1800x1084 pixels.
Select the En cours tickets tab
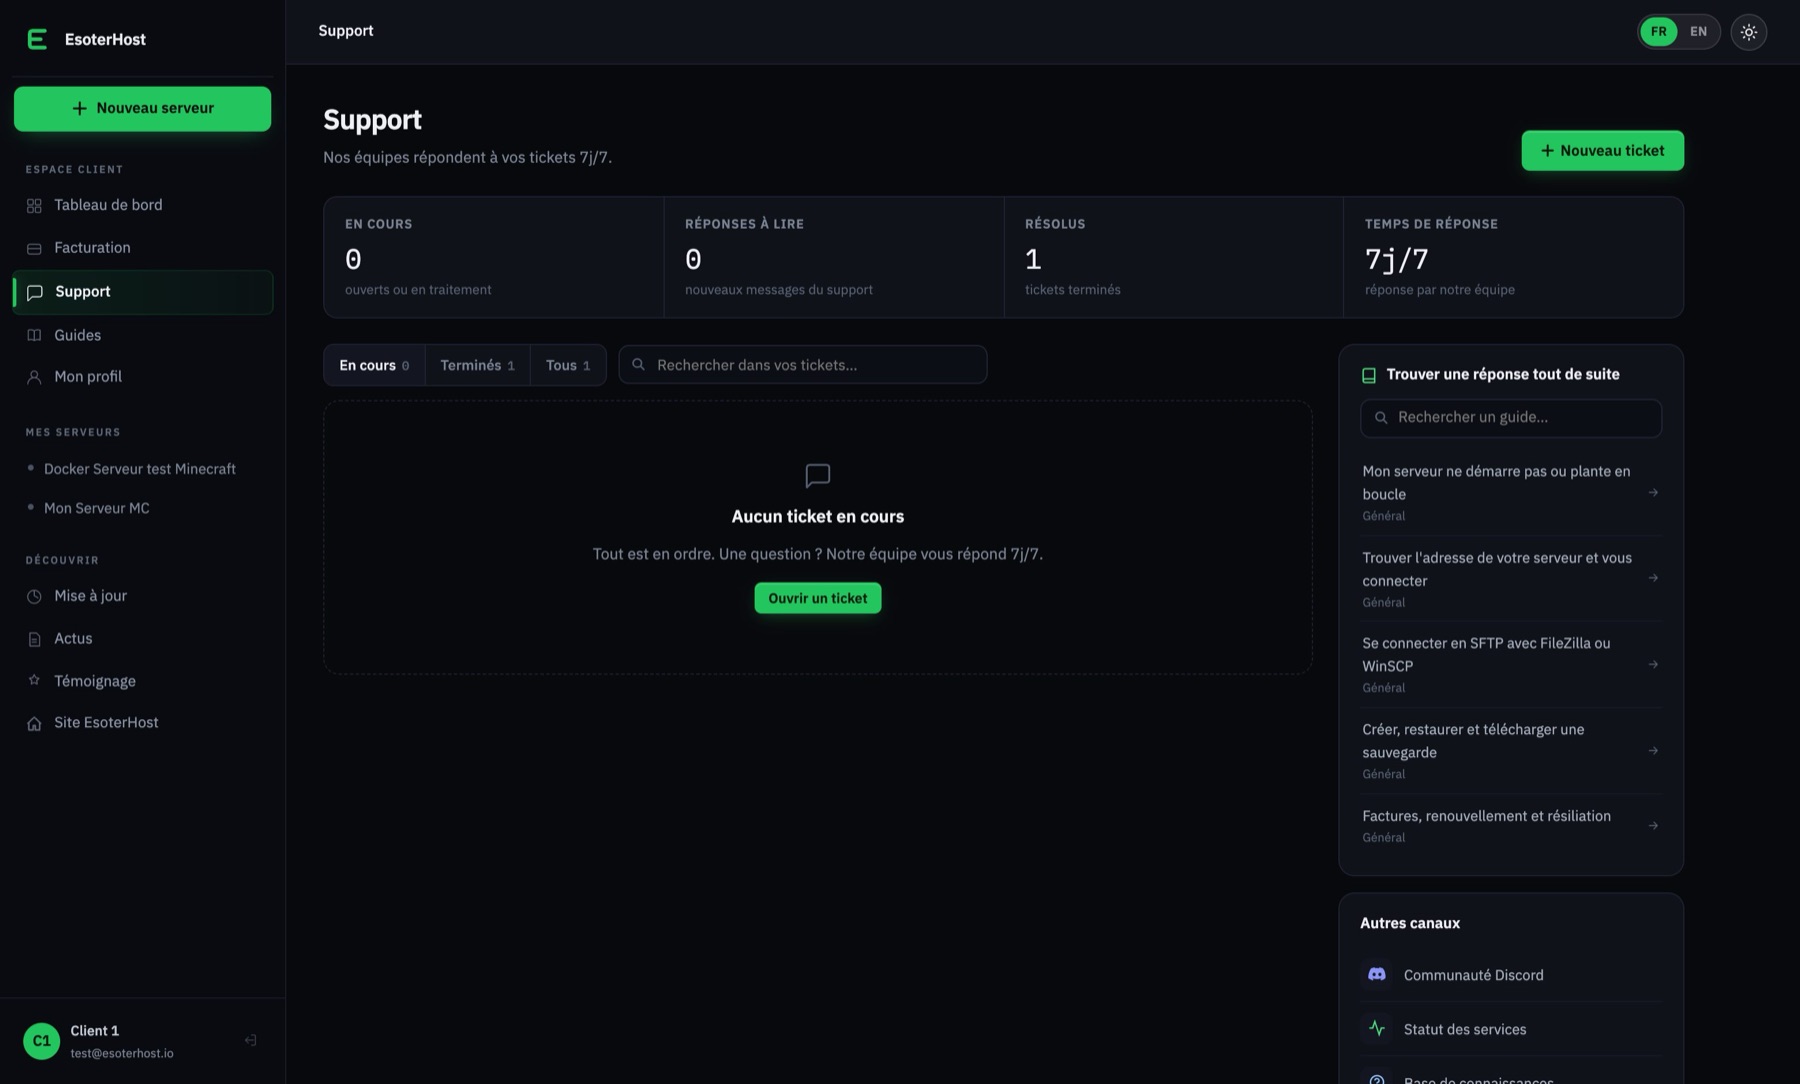click(374, 365)
